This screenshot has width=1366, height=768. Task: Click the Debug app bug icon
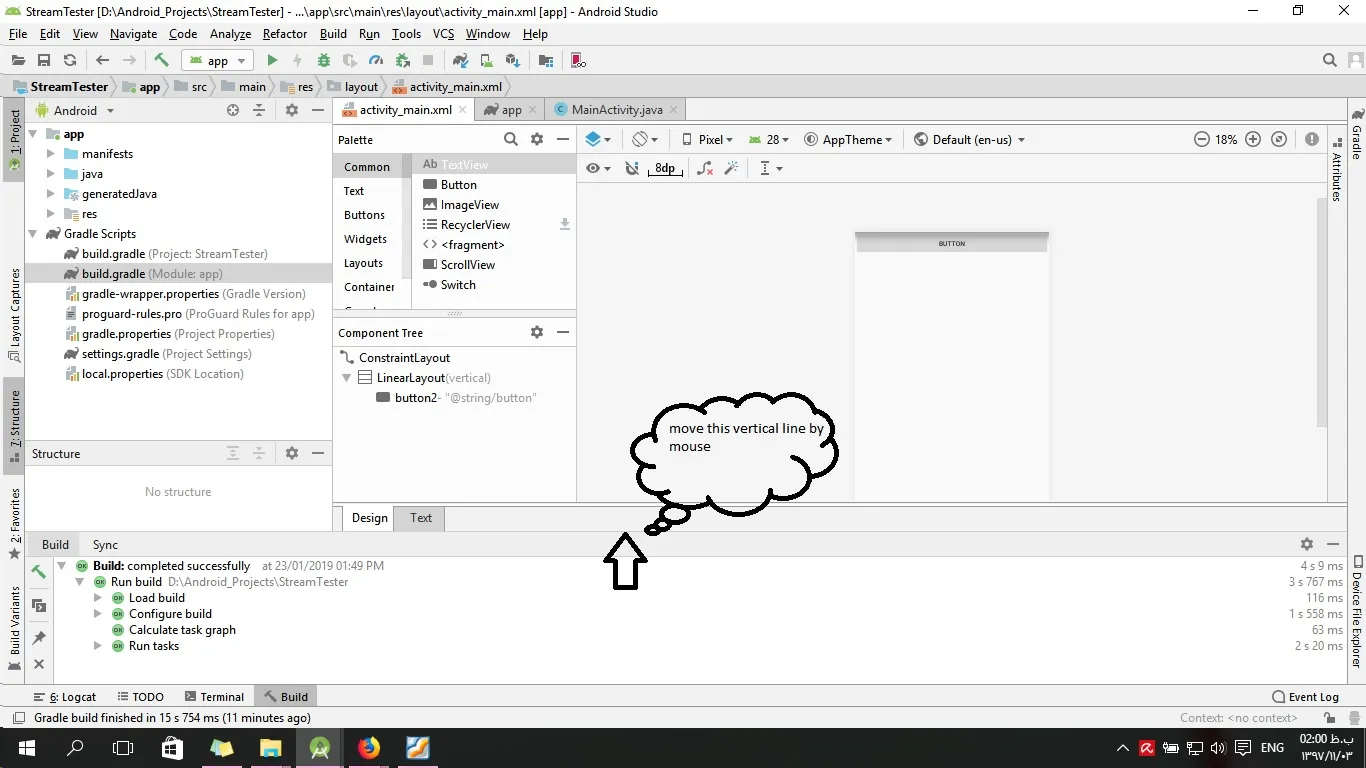325,61
